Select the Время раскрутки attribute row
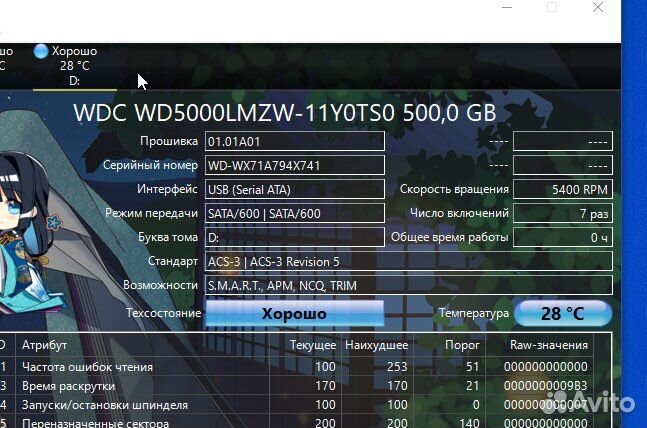647x428 pixels. (x=297, y=385)
